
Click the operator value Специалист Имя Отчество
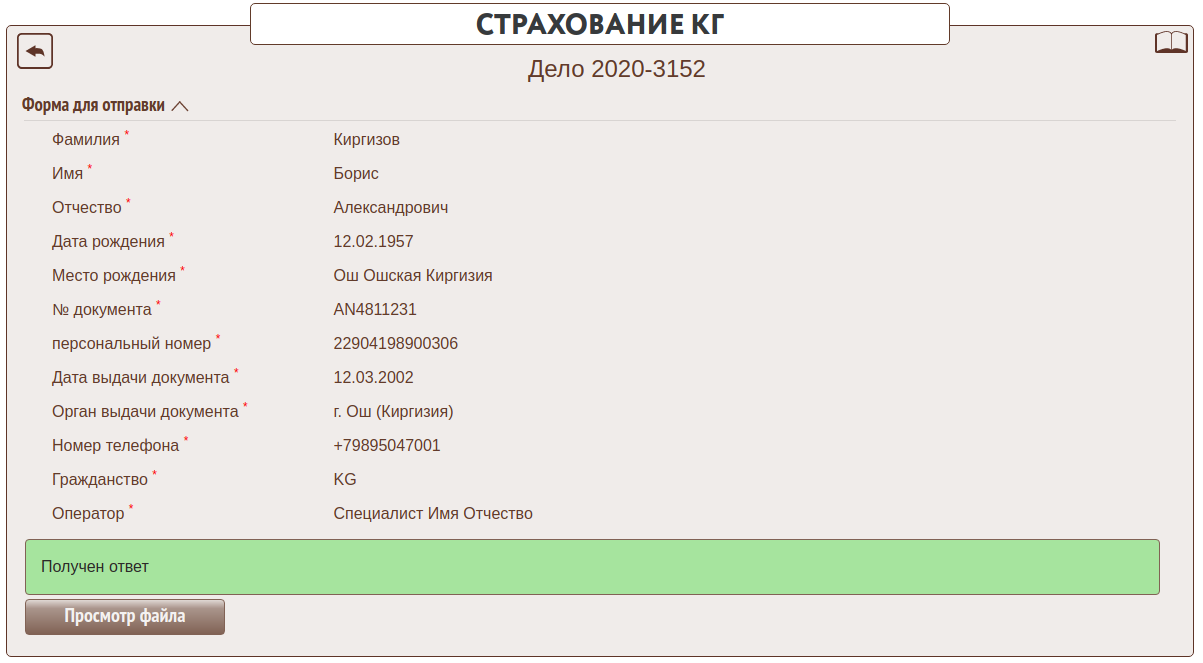click(432, 514)
